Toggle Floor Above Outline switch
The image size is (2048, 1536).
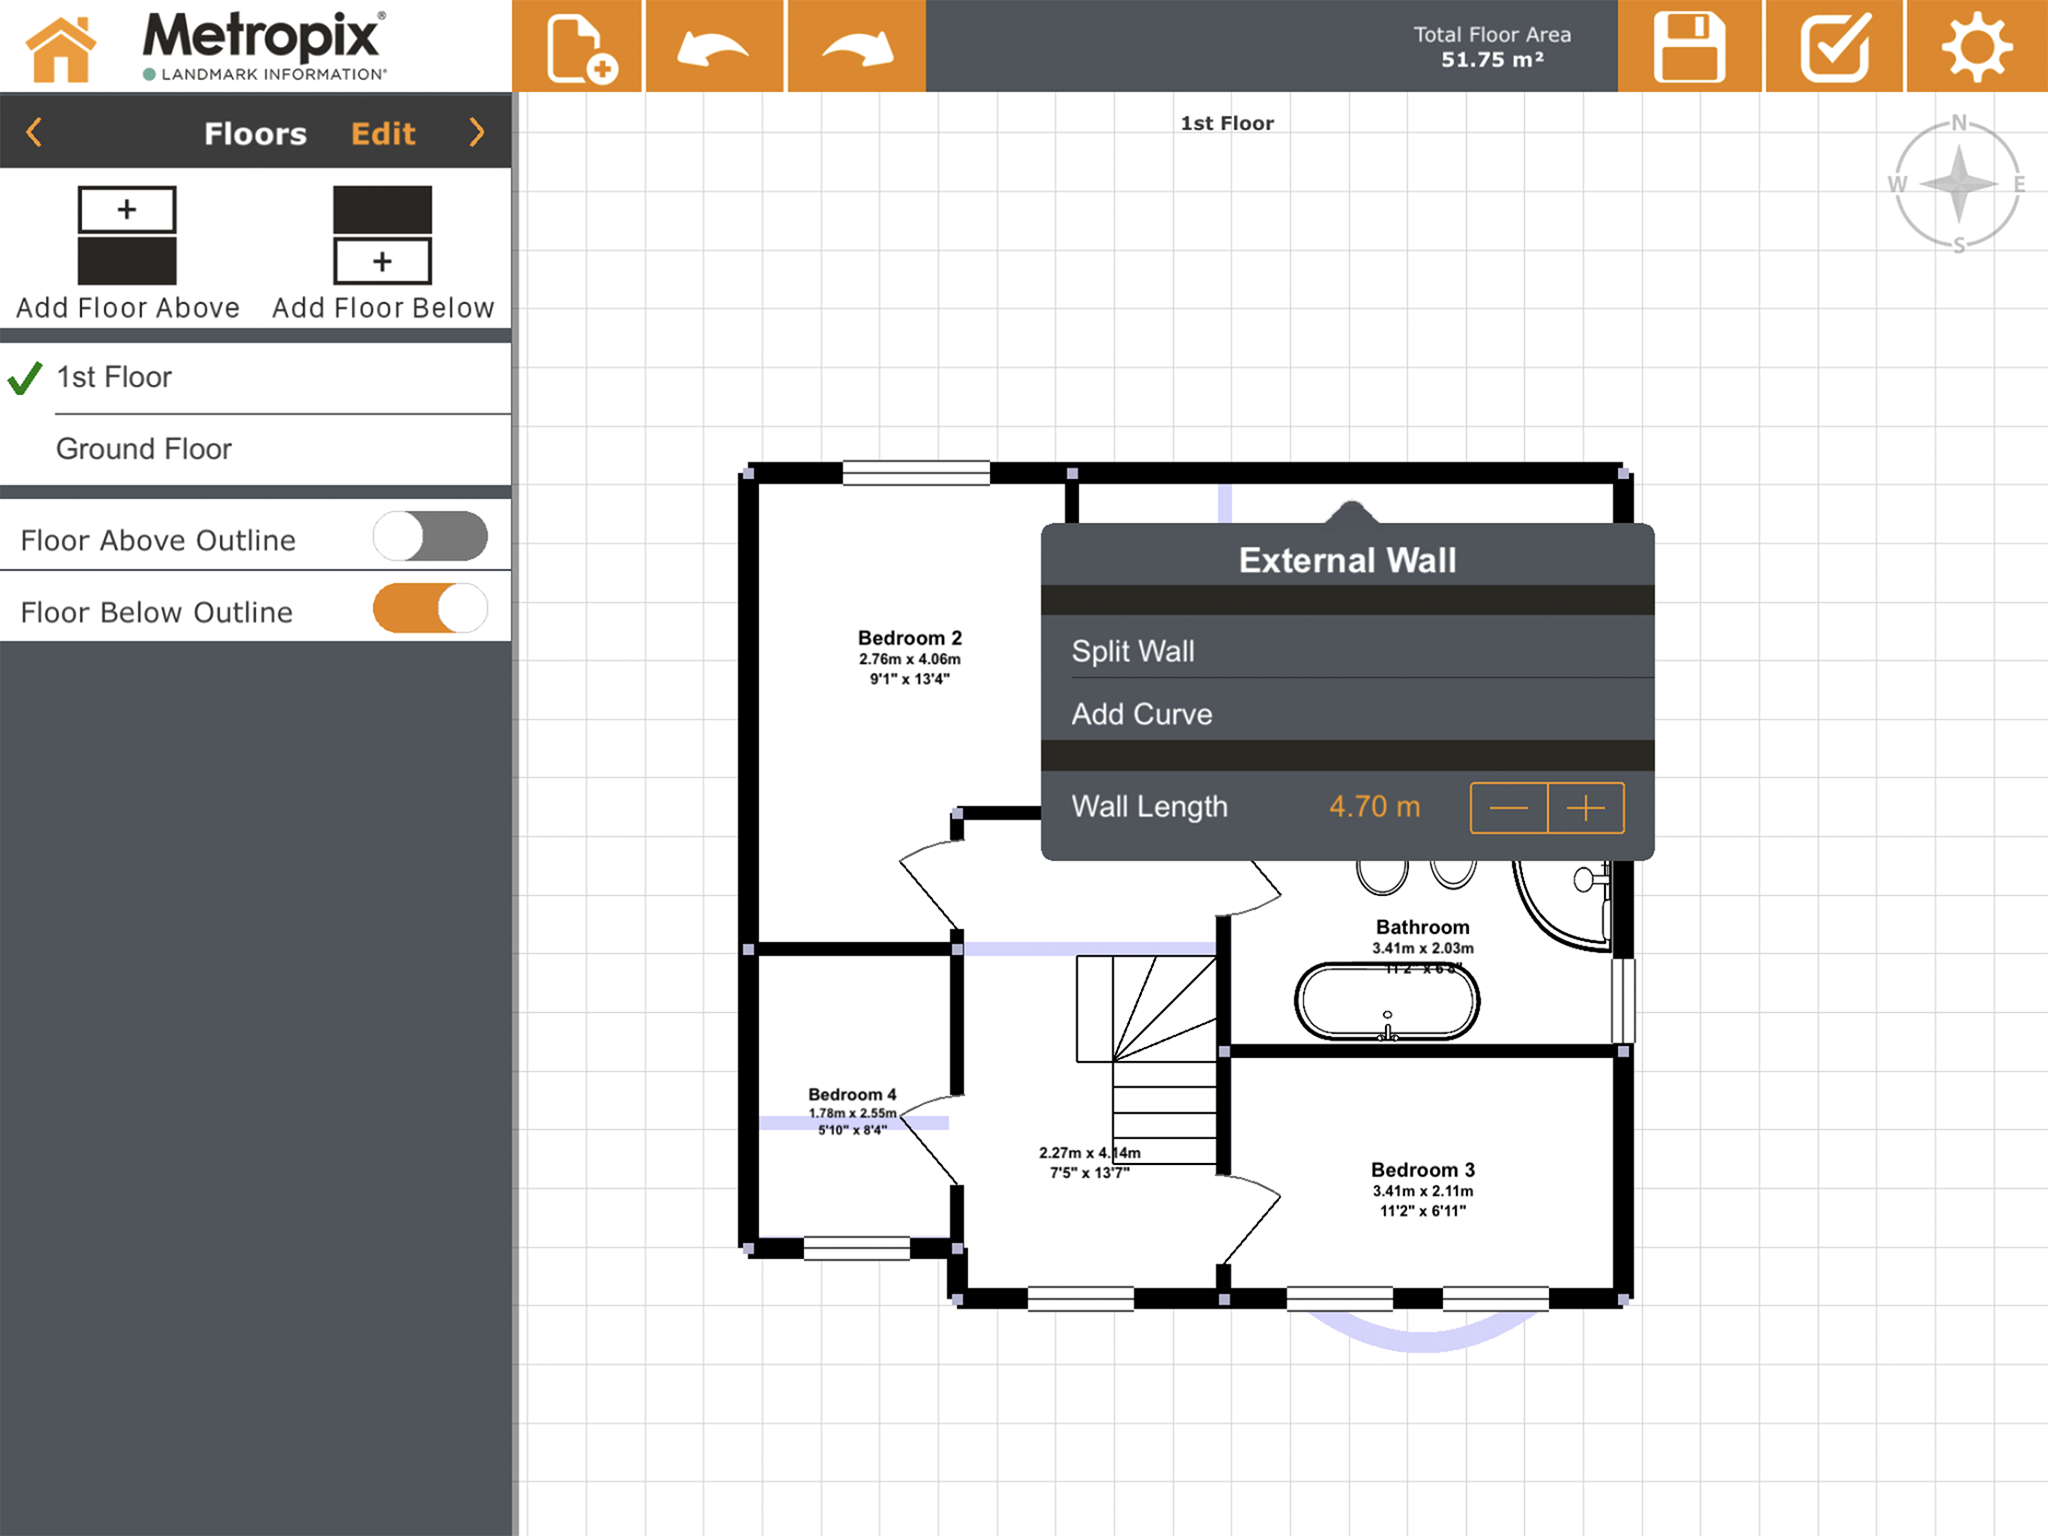(x=430, y=537)
